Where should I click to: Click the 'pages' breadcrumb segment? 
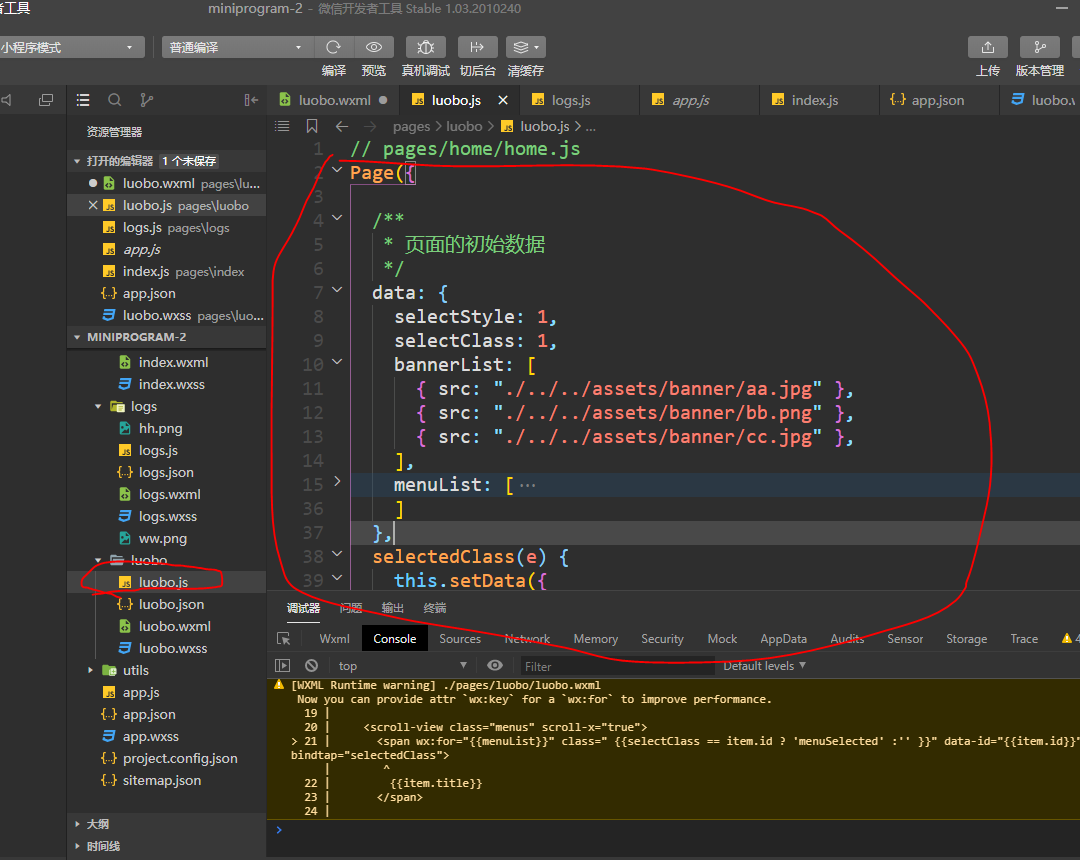click(x=411, y=127)
